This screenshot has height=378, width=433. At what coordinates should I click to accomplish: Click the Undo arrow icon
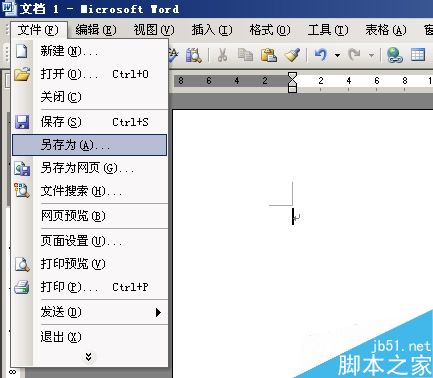(x=321, y=55)
